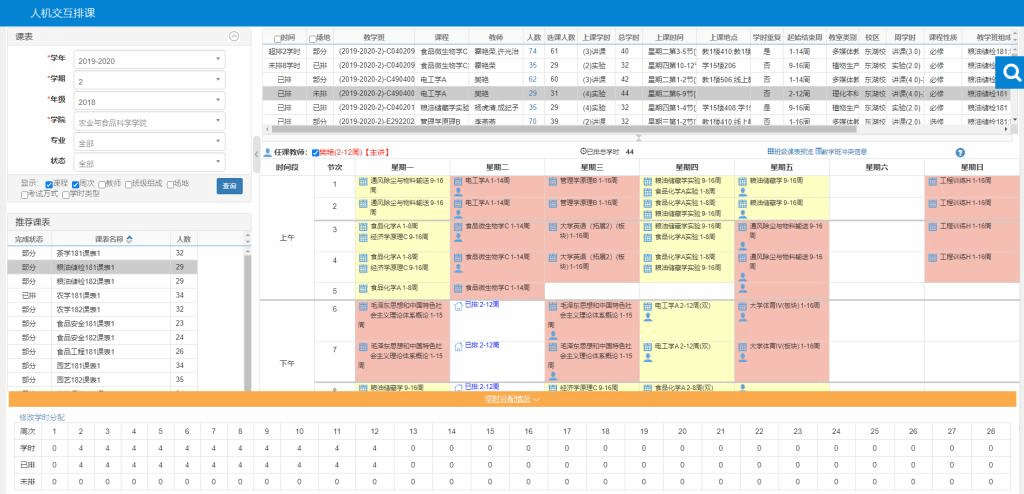Click calendar icon of 食品化学A, Monday period 5

pos(363,288)
